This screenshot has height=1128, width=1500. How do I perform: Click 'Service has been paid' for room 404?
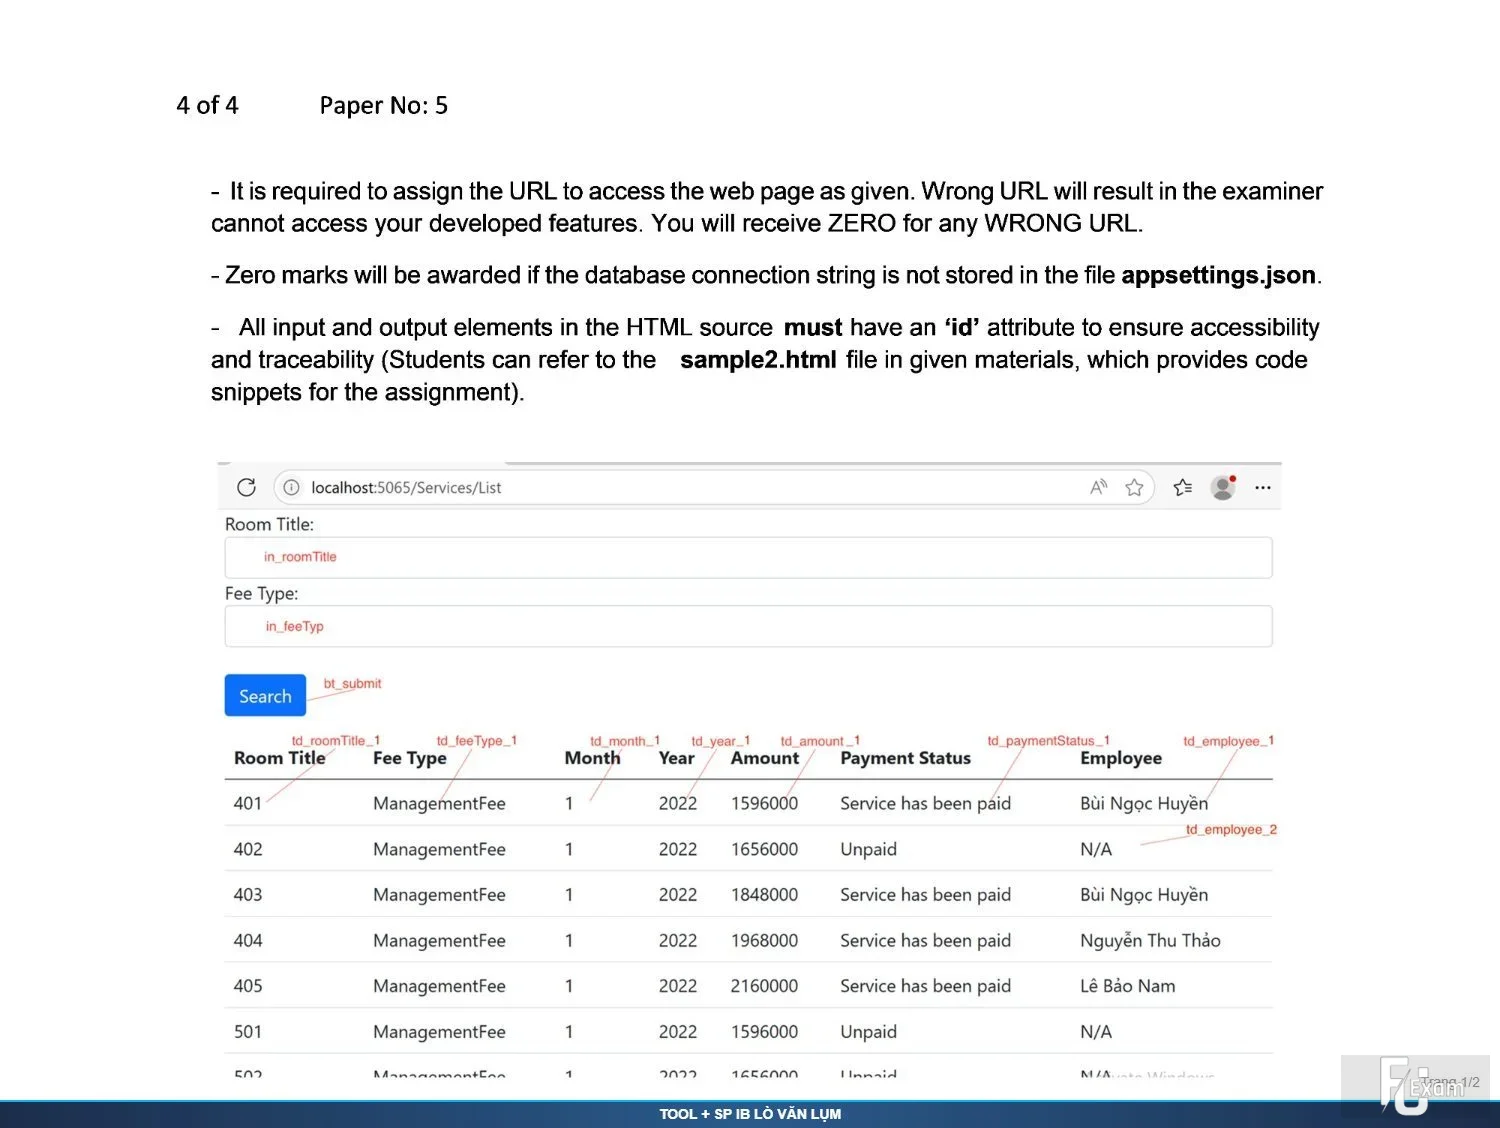925,940
